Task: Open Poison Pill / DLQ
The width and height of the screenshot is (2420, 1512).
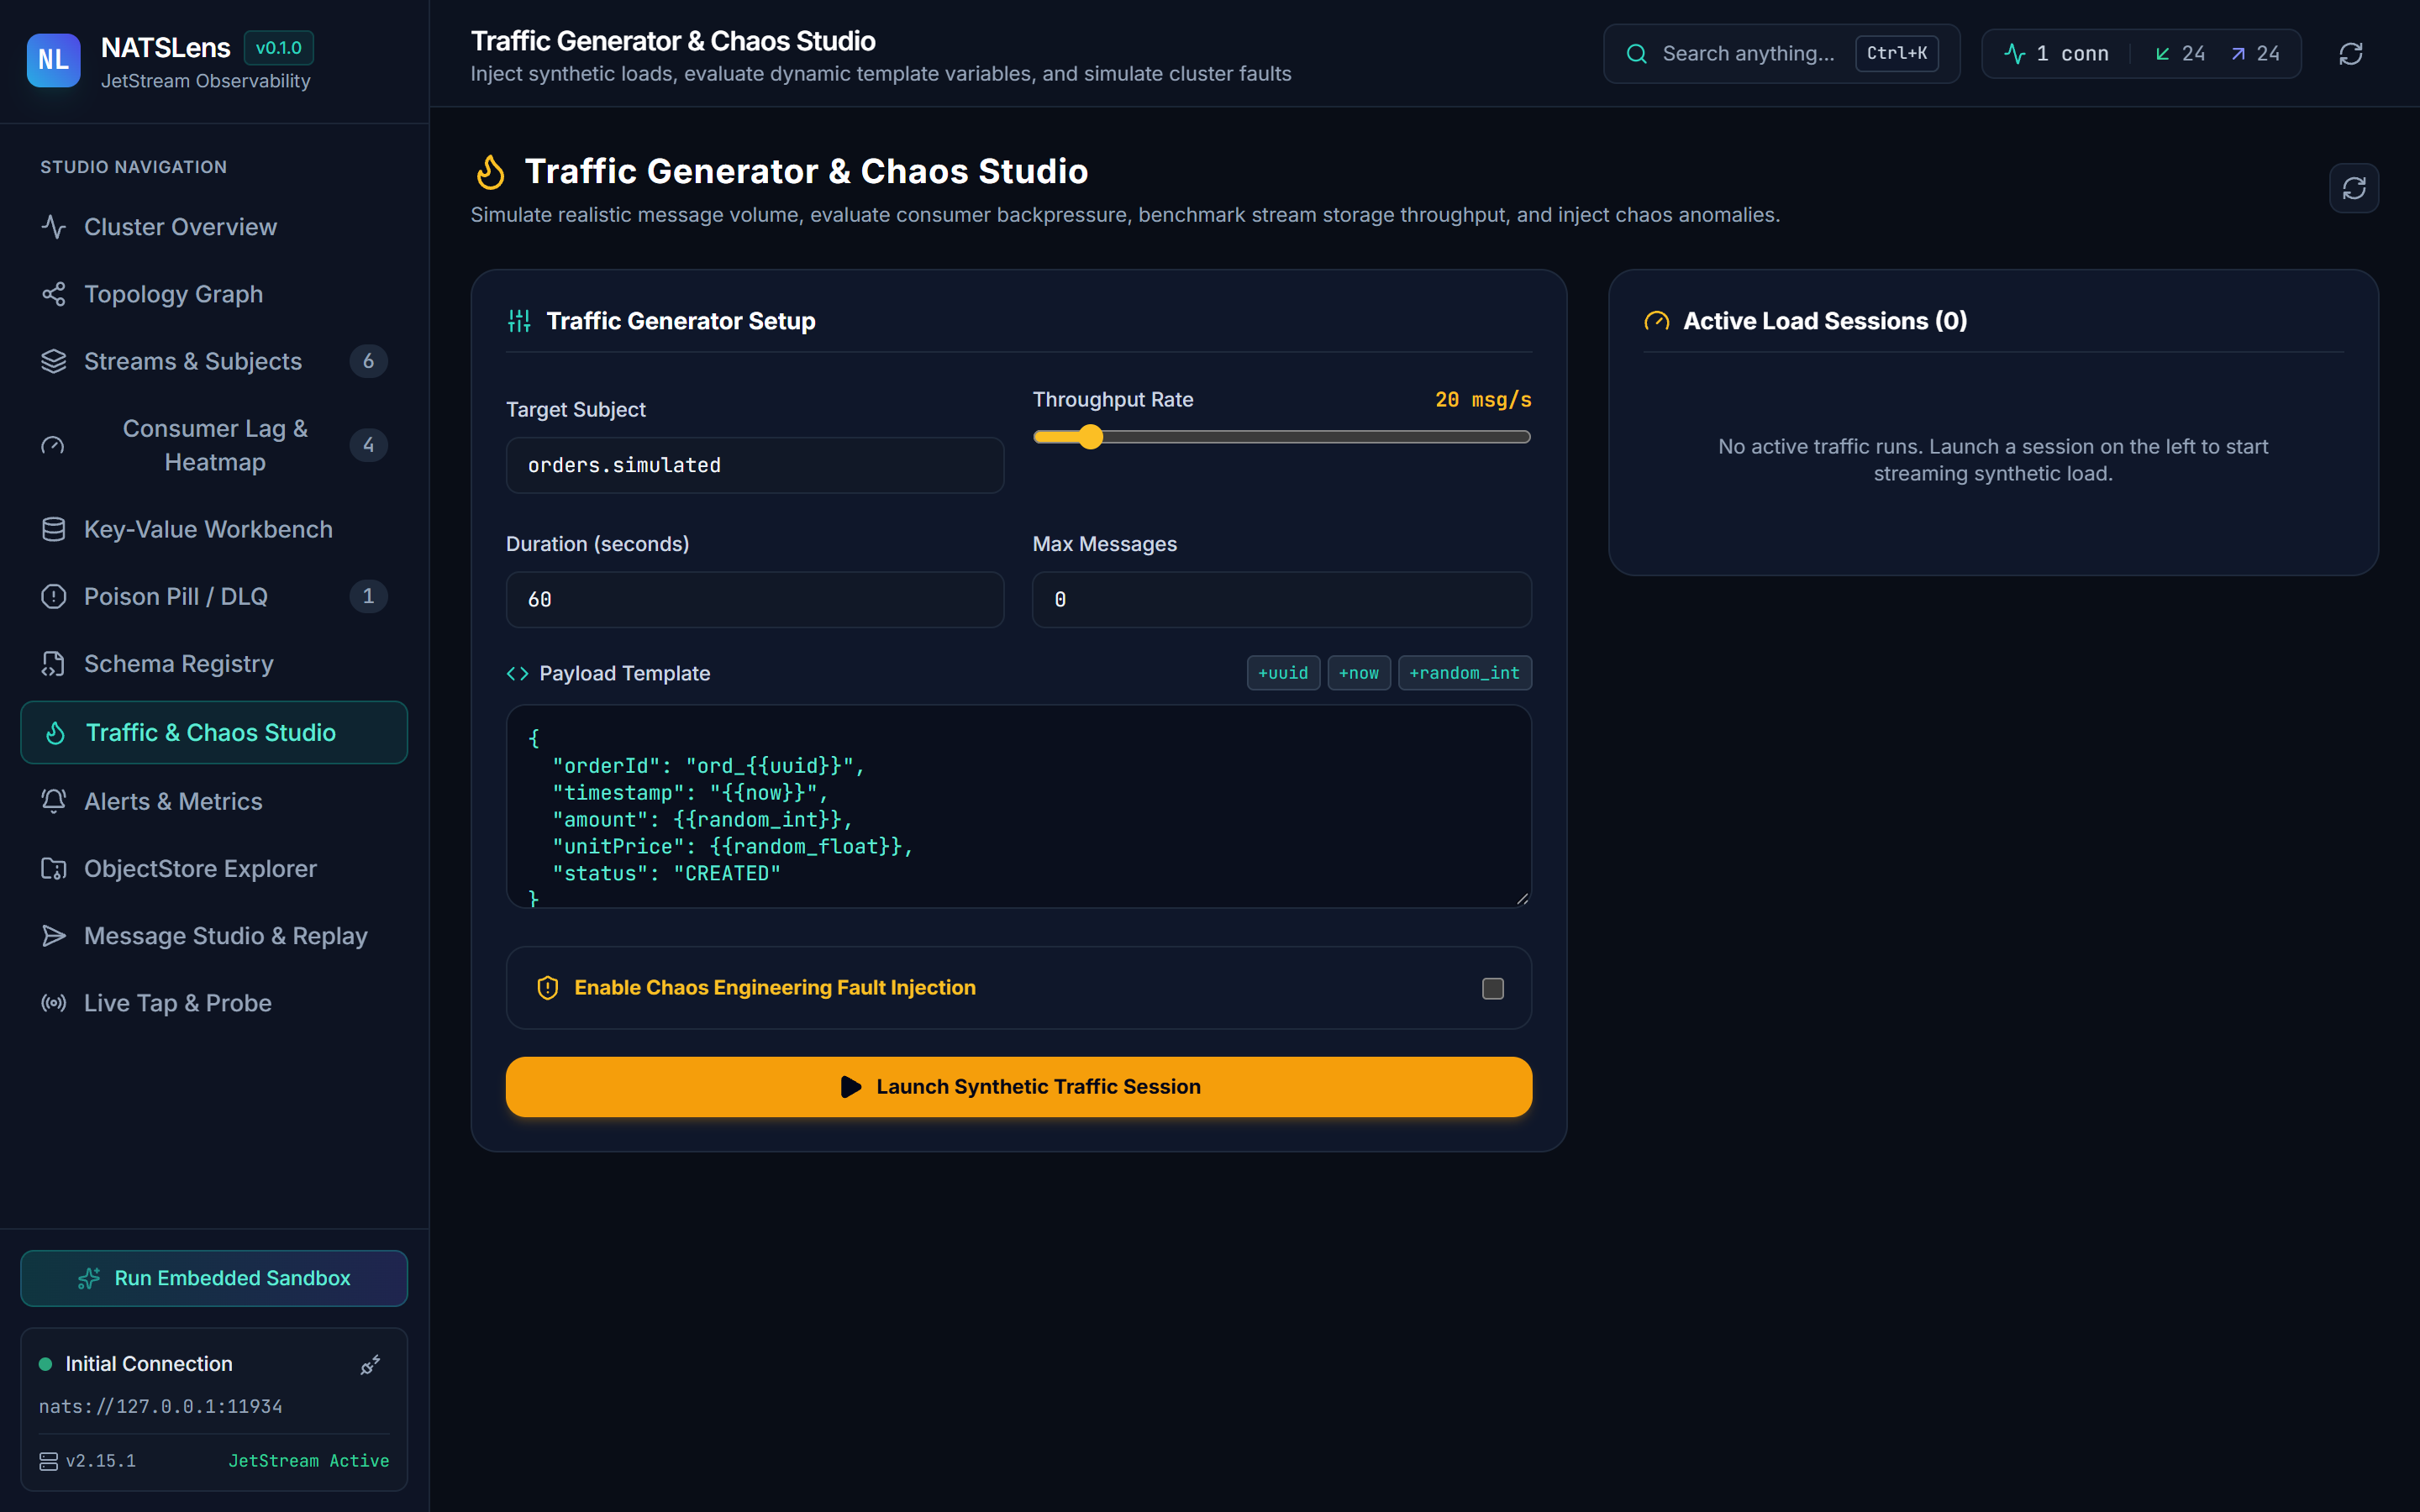Action: pyautogui.click(x=214, y=597)
